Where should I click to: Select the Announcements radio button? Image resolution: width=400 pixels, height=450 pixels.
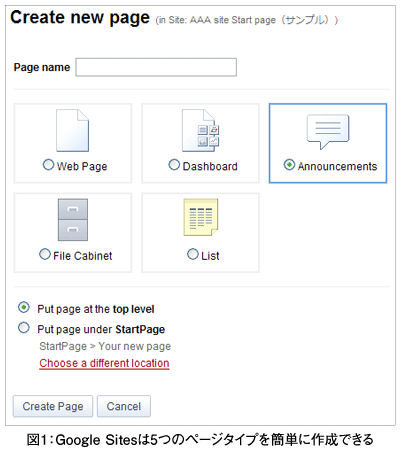[x=289, y=165]
